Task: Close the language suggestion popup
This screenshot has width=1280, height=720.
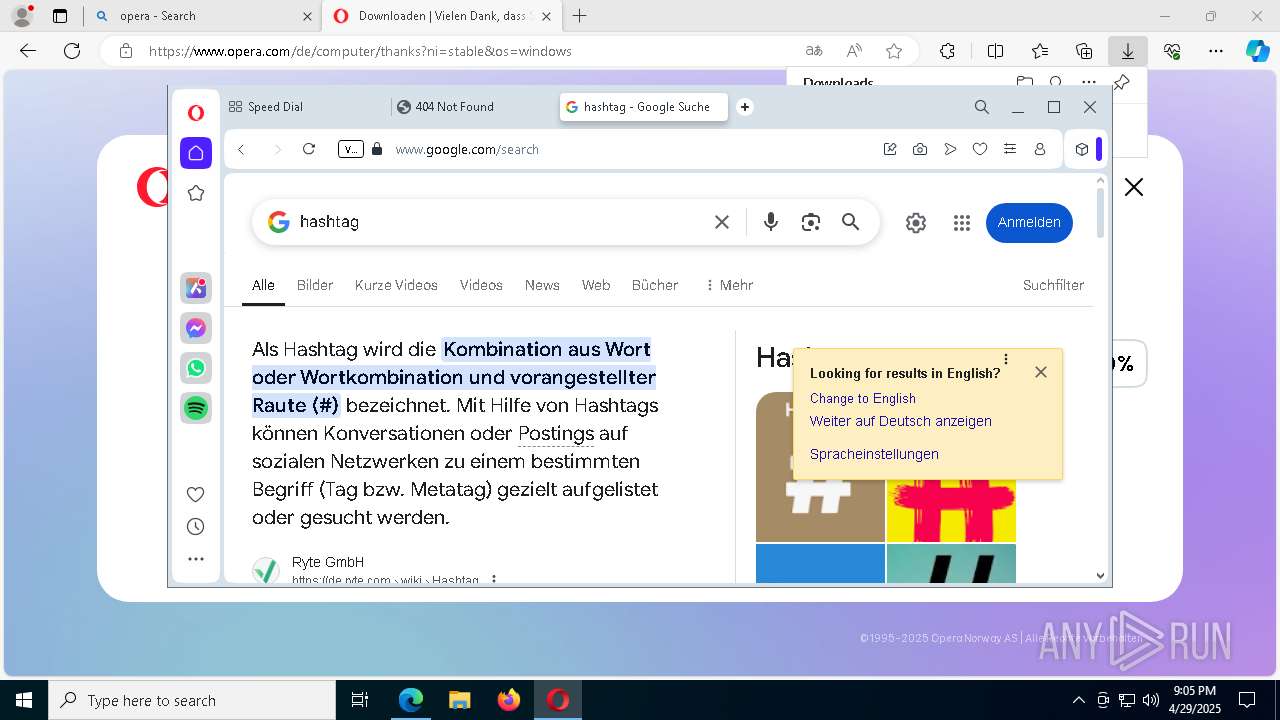Action: coord(1041,372)
